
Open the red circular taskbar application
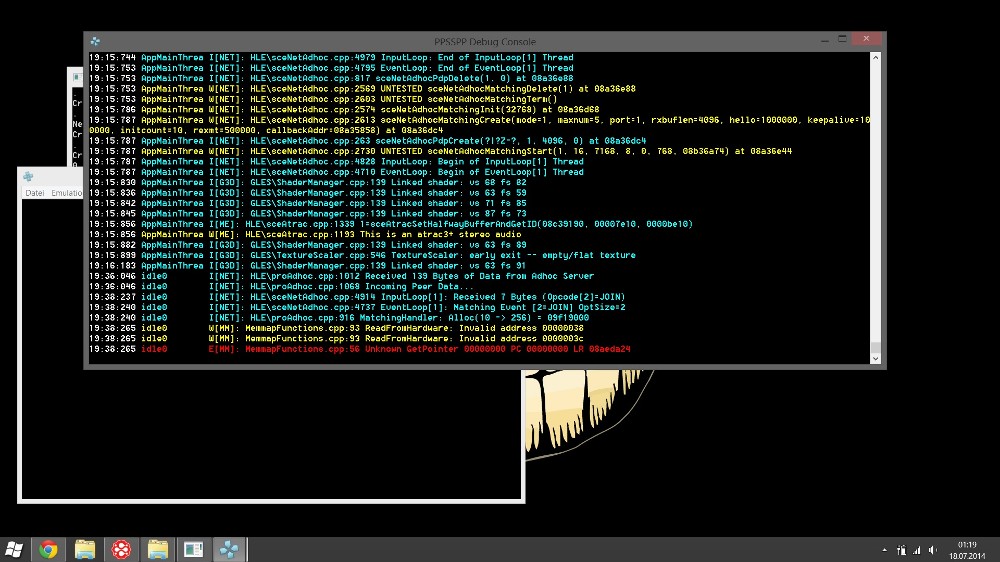[x=121, y=549]
